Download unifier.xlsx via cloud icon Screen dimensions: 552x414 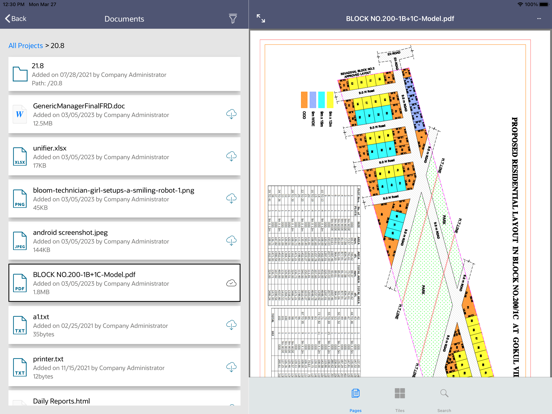point(231,156)
